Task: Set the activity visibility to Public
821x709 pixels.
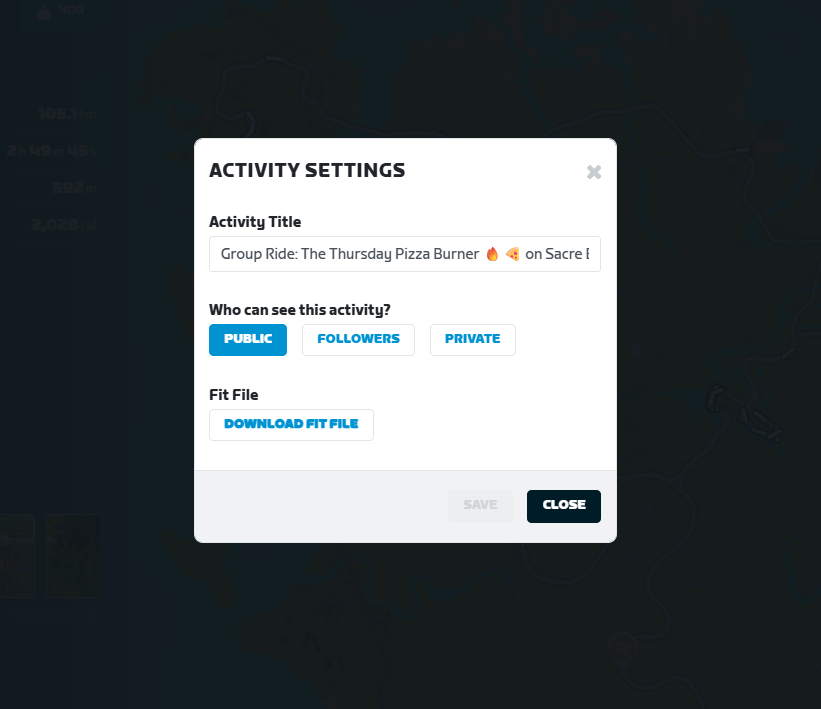Action: click(x=248, y=339)
